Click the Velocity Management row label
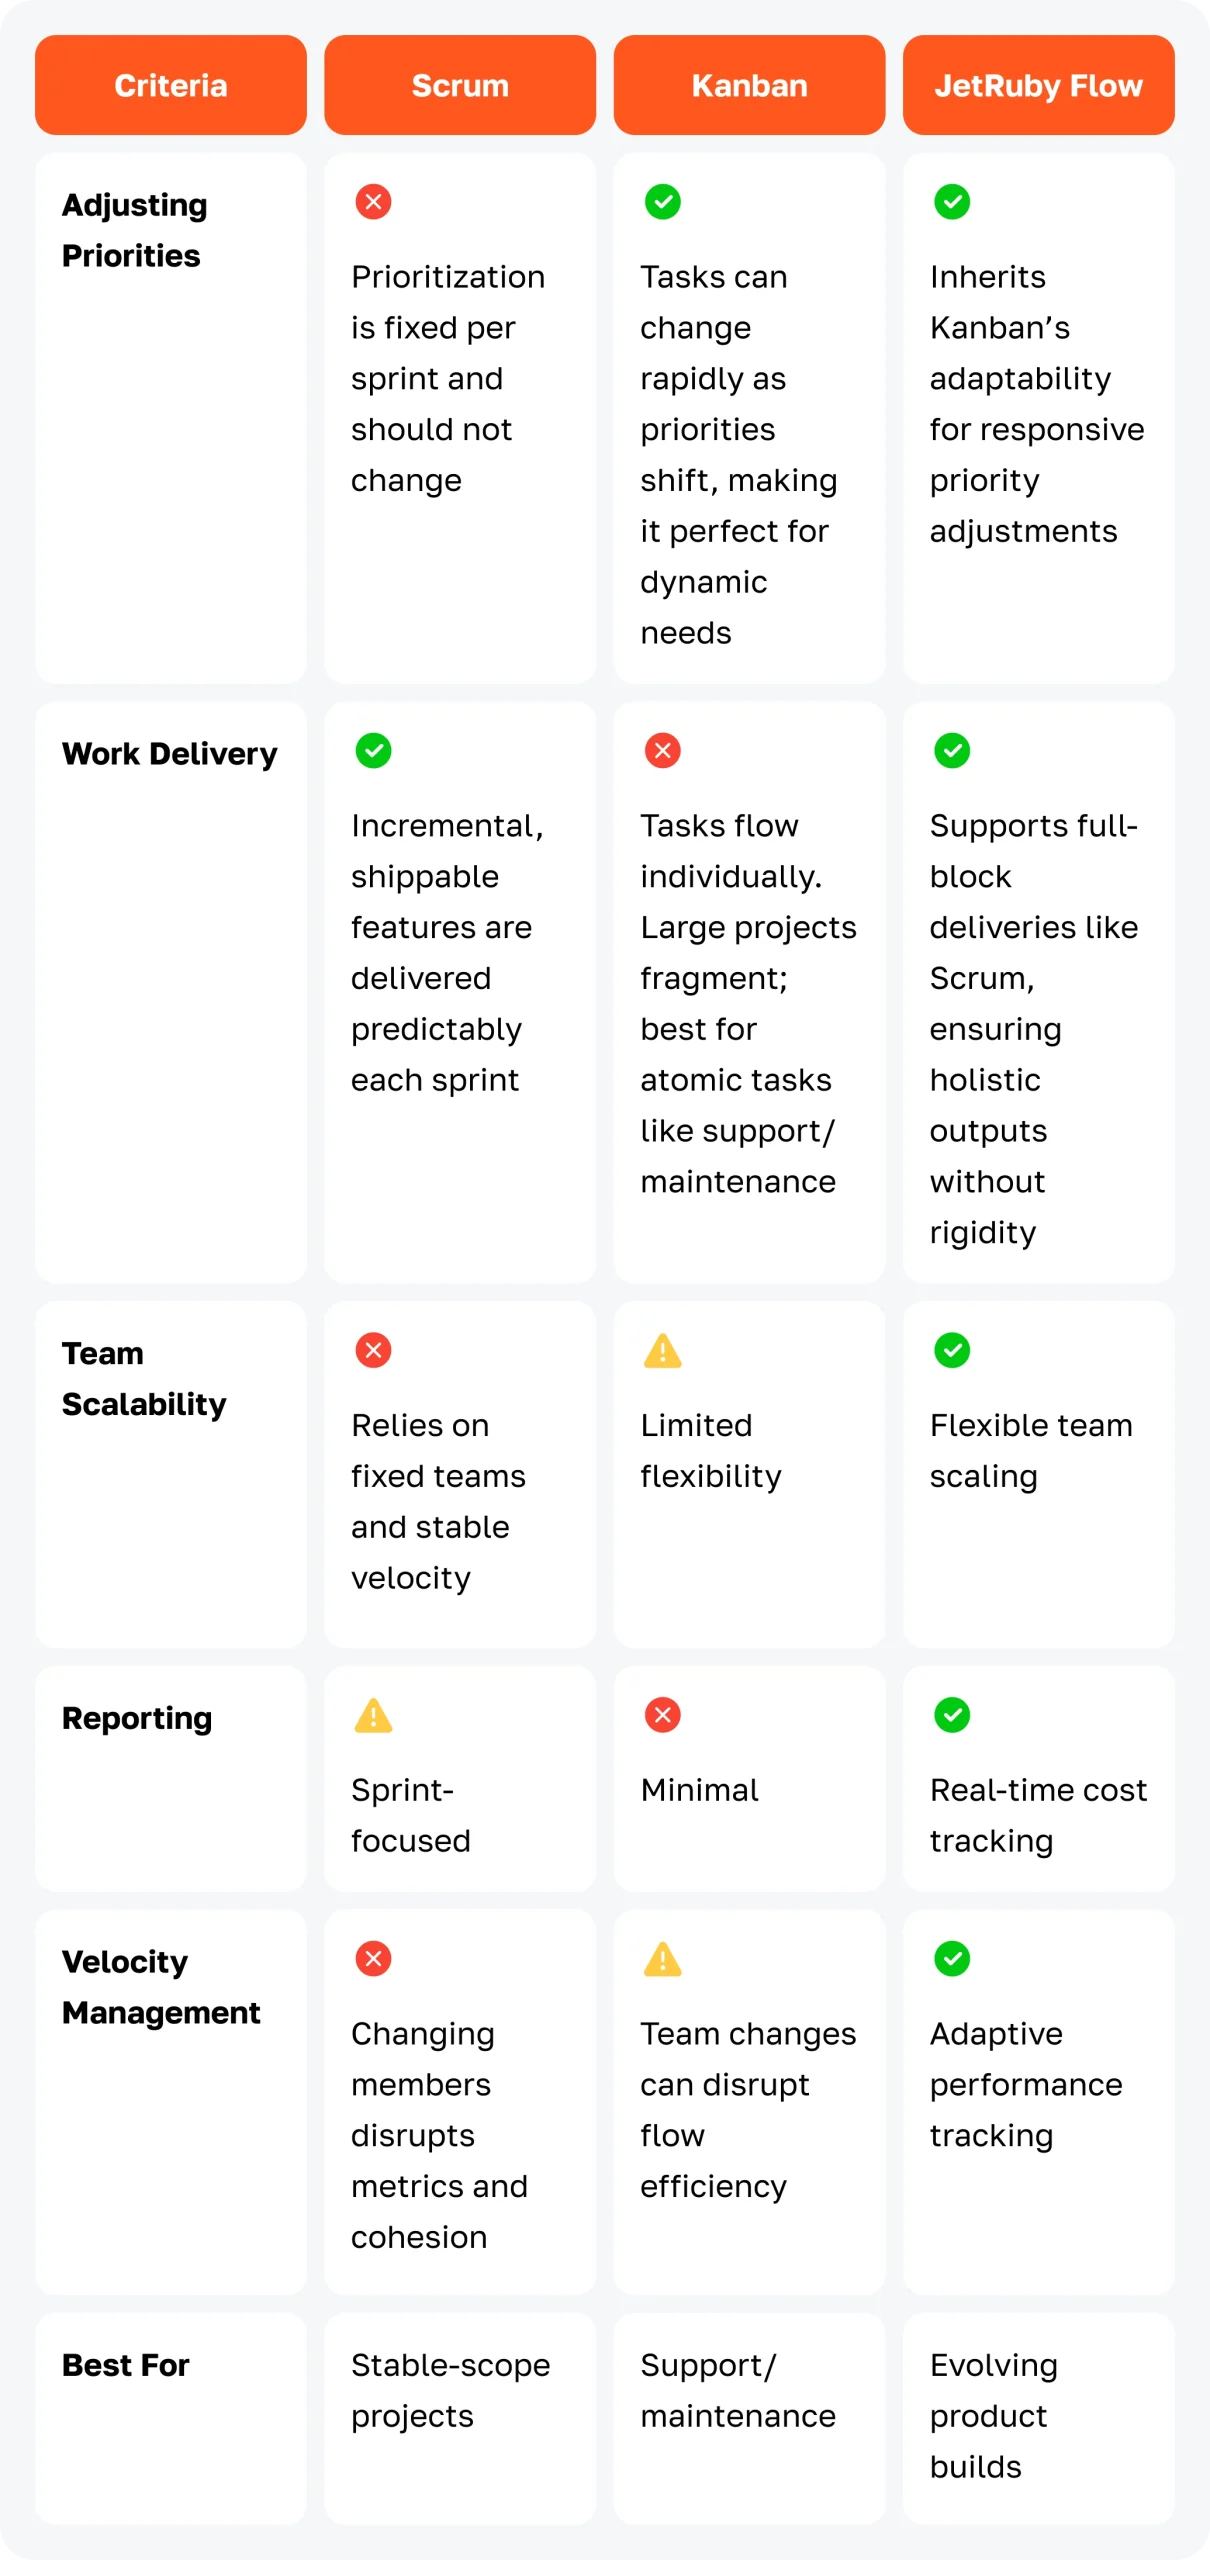 [160, 1987]
